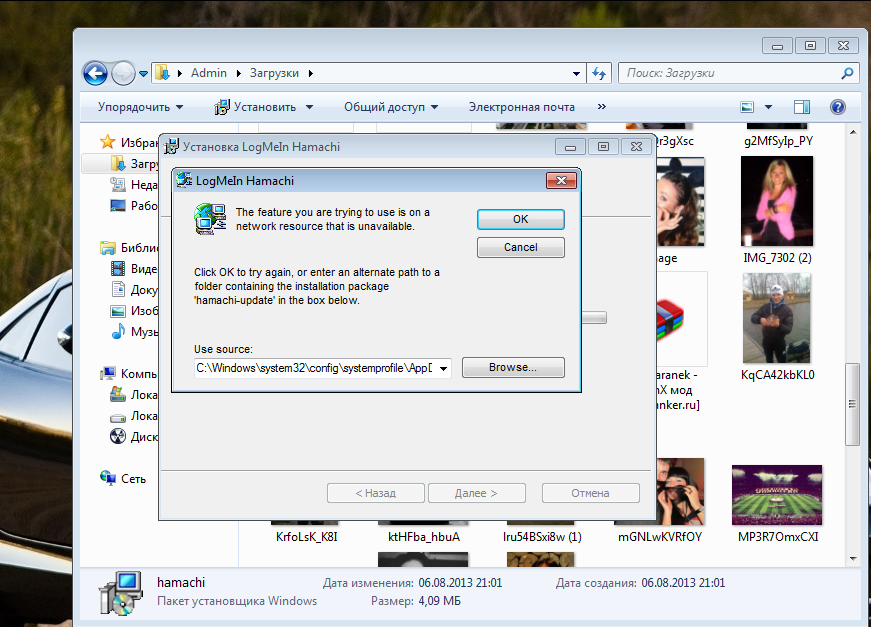Select Рабочий стол item in navigation pane
This screenshot has width=871, height=627.
click(x=136, y=205)
